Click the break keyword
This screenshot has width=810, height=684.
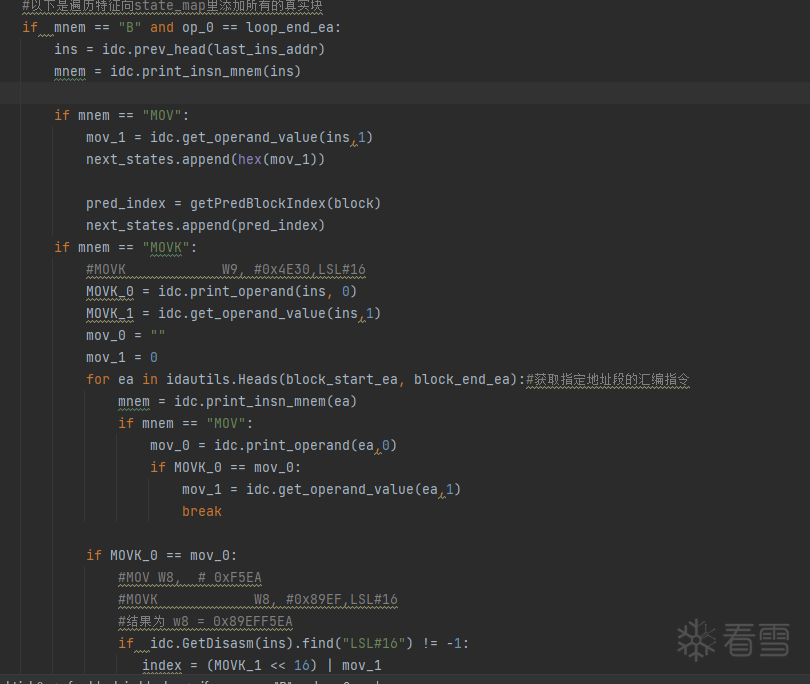[x=202, y=511]
